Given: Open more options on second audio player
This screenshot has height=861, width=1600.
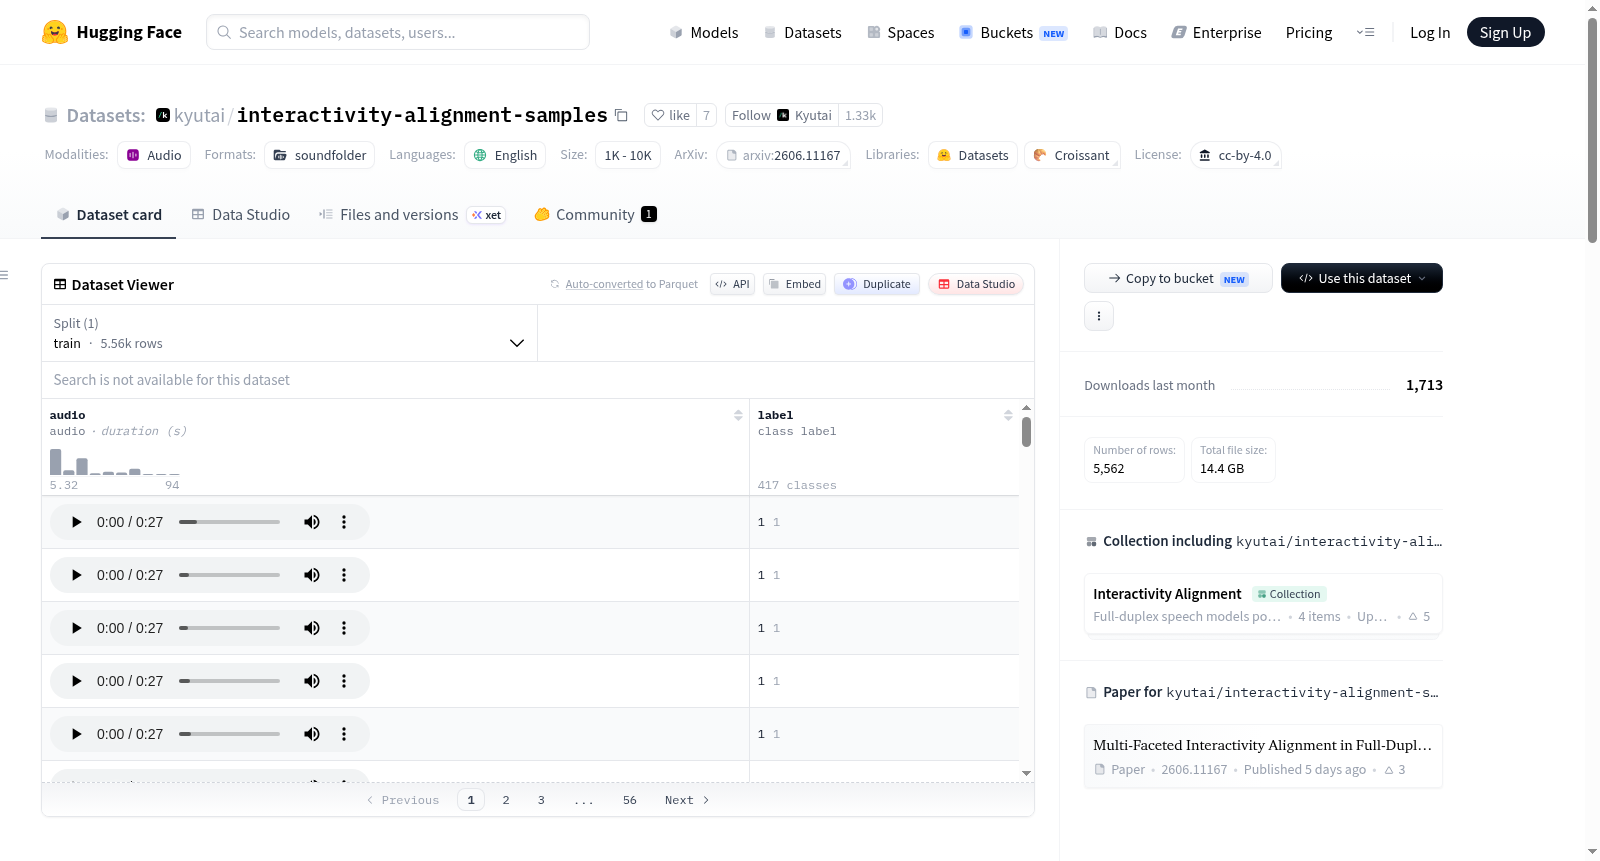Looking at the screenshot, I should [x=344, y=575].
